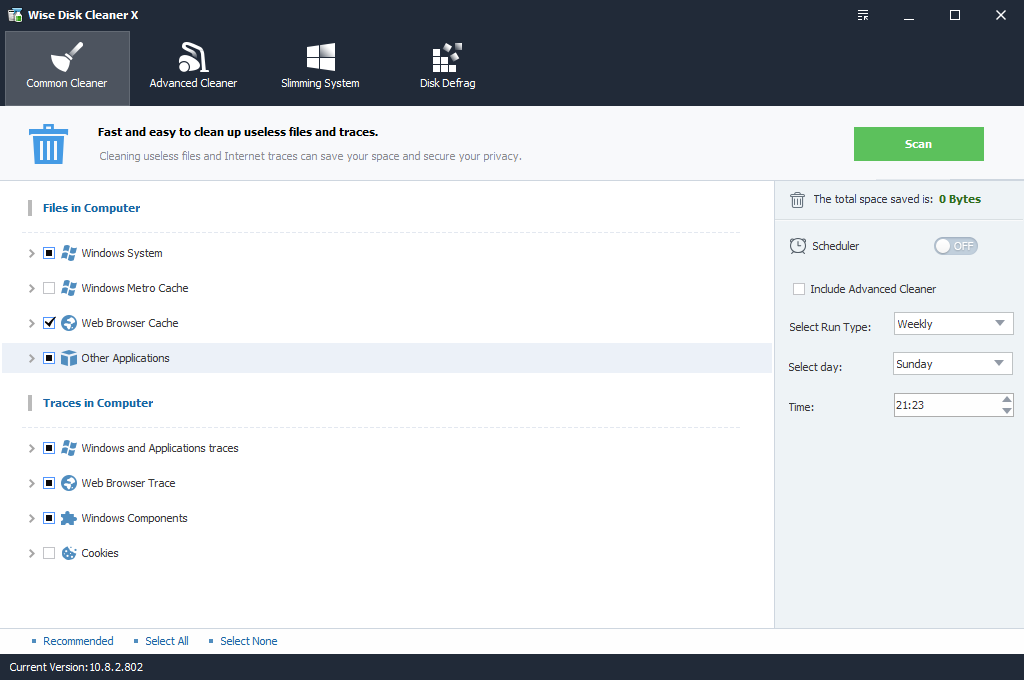The image size is (1024, 680).
Task: Open the Slimming System tab
Action: pos(320,68)
